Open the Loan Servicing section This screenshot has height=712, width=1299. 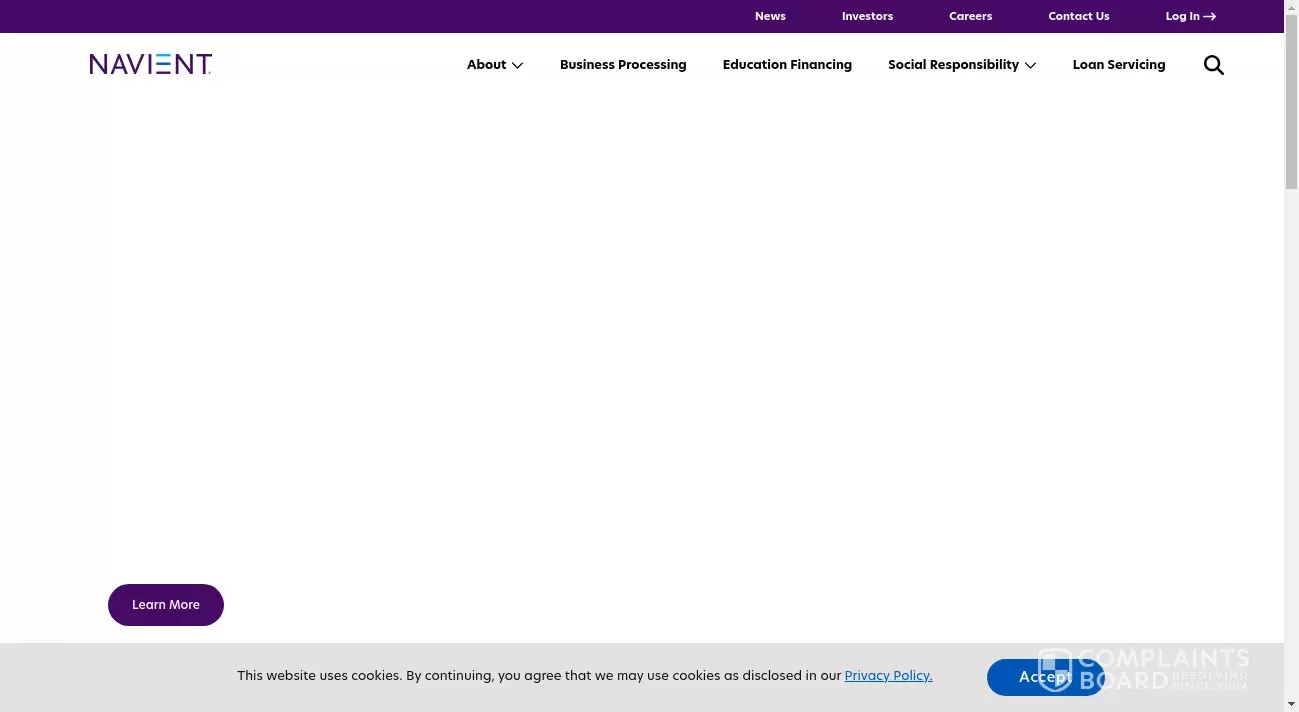click(1118, 64)
